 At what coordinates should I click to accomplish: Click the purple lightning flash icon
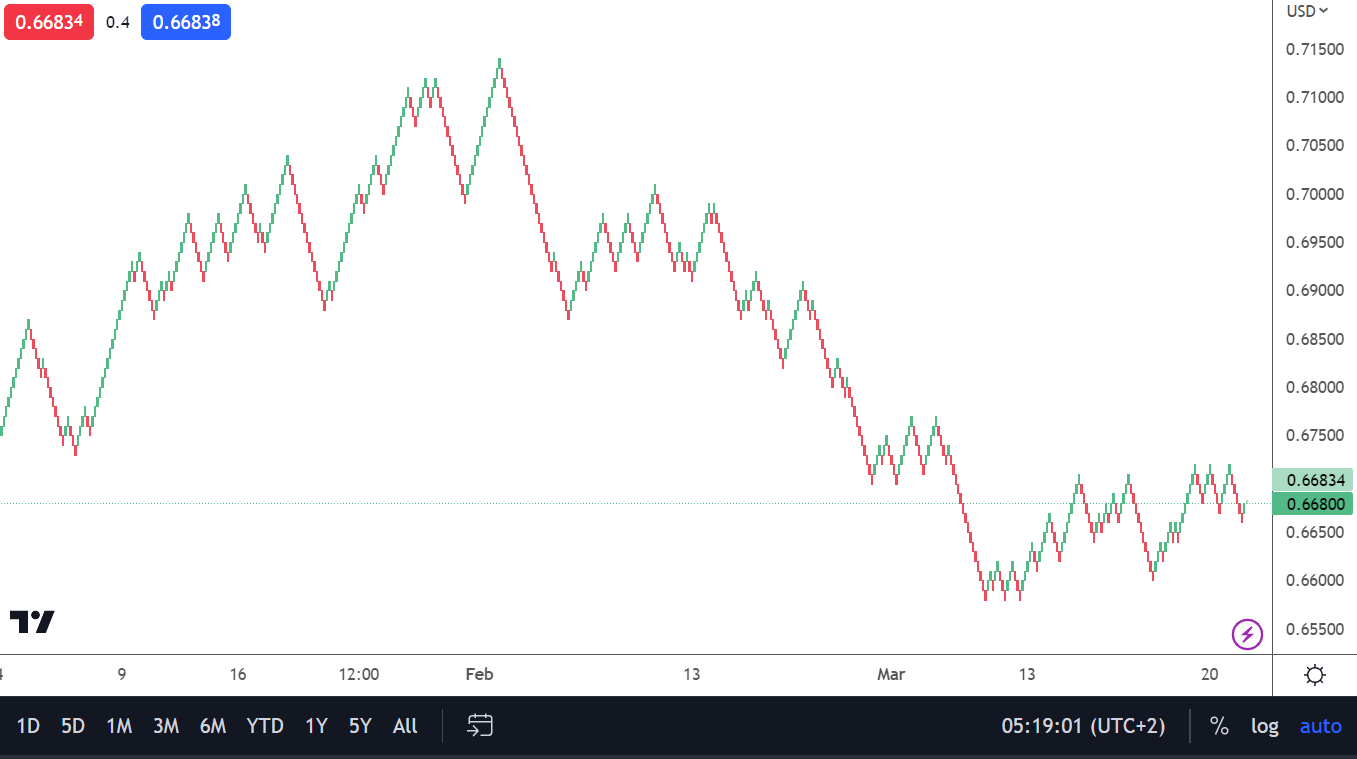coord(1247,634)
